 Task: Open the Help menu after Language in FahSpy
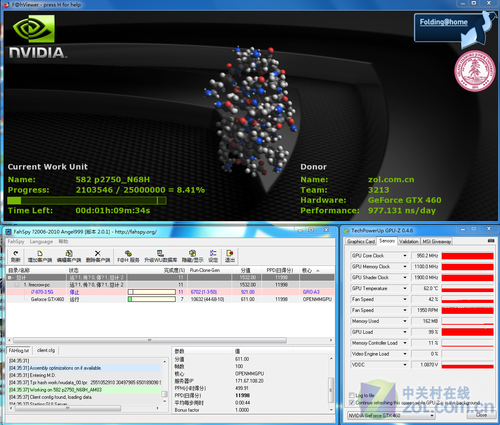point(63,241)
